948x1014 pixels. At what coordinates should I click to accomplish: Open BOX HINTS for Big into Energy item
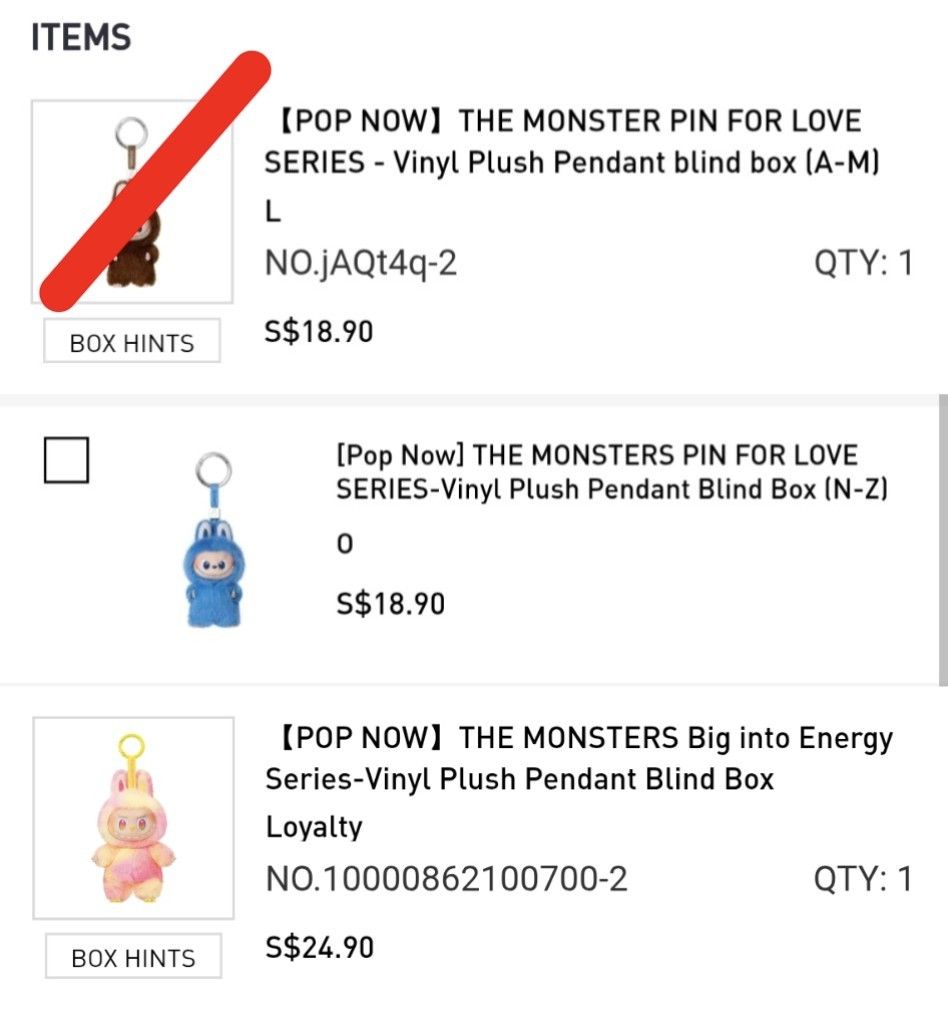(x=133, y=958)
